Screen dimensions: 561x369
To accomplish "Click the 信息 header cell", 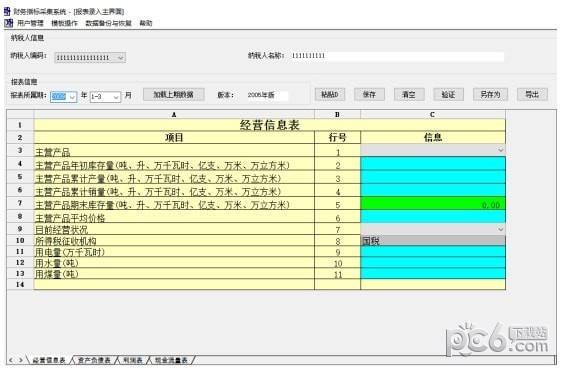I will point(433,137).
